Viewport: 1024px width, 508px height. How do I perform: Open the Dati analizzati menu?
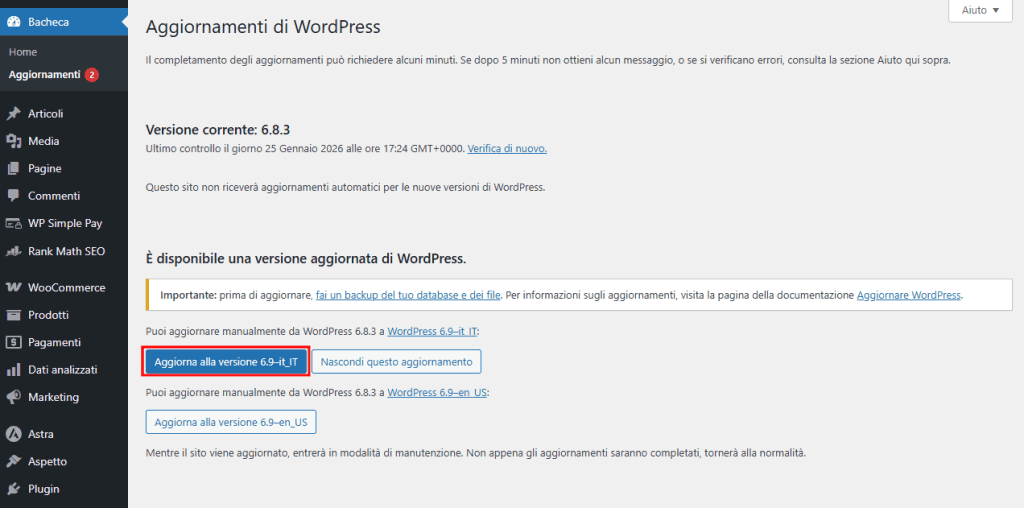click(x=64, y=370)
